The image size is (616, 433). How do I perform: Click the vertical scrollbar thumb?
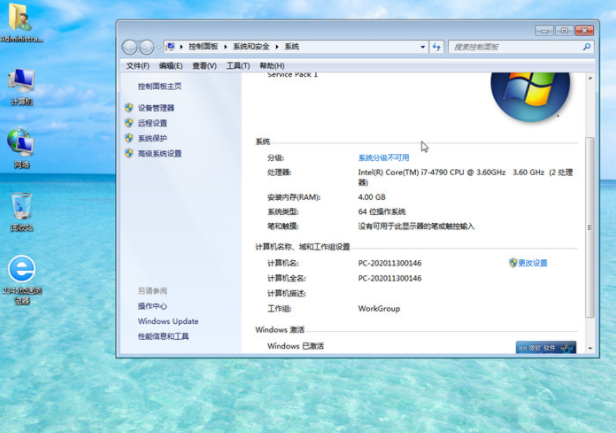[590, 227]
